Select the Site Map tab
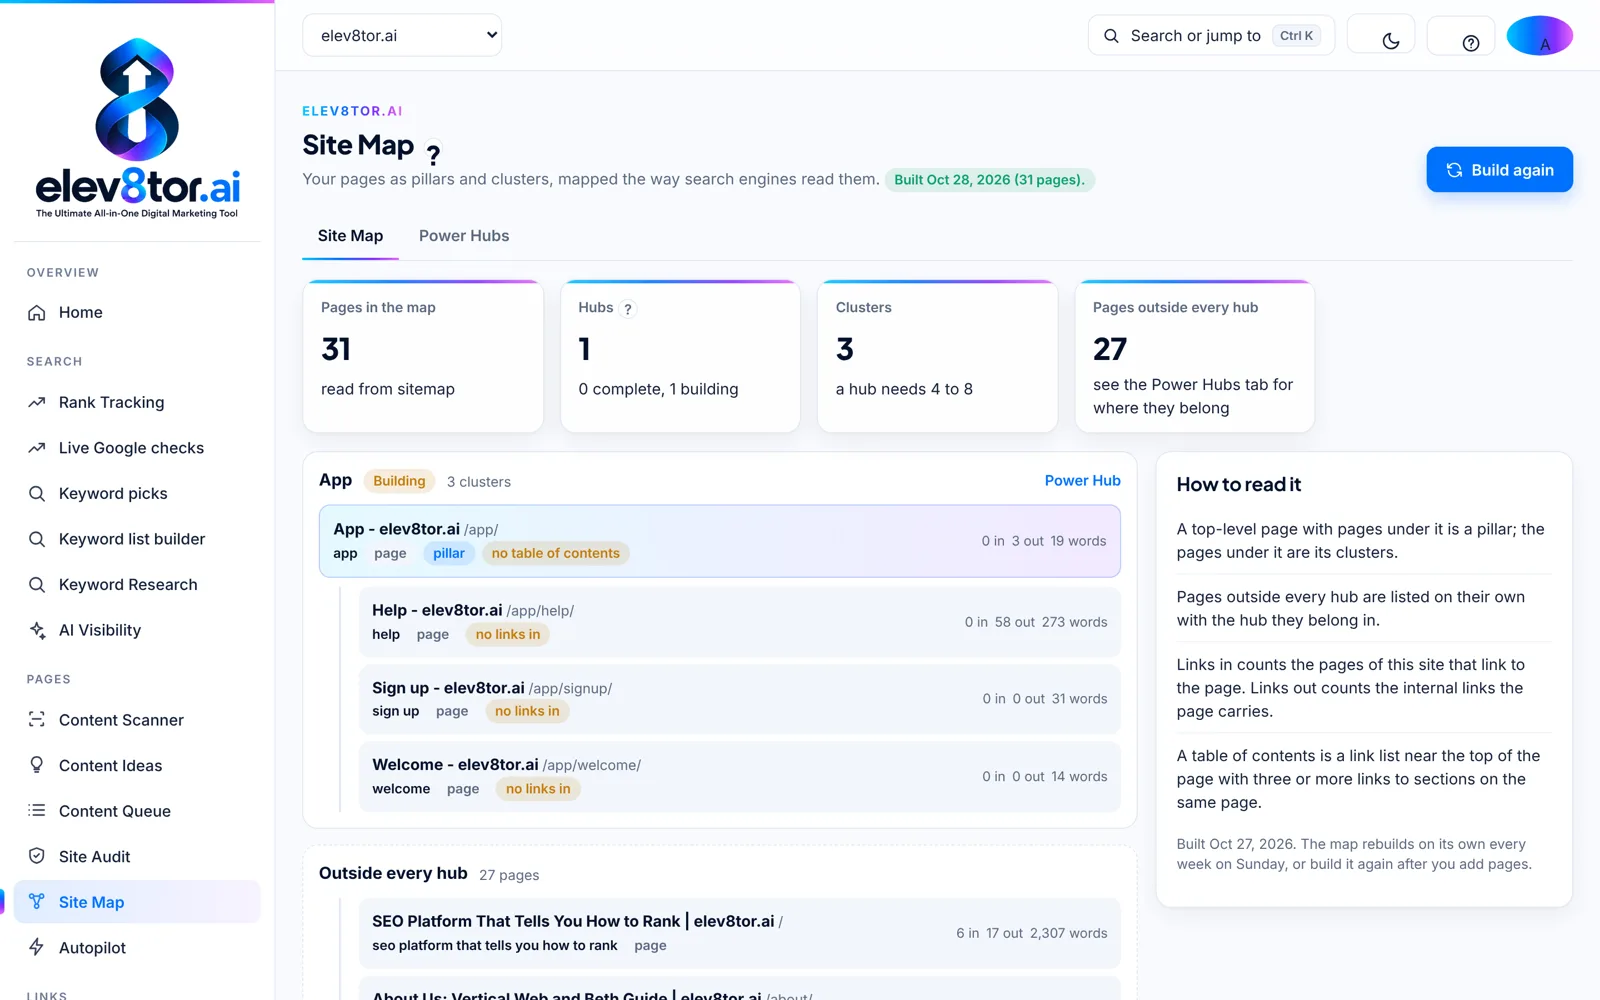Viewport: 1600px width, 1000px height. click(350, 236)
